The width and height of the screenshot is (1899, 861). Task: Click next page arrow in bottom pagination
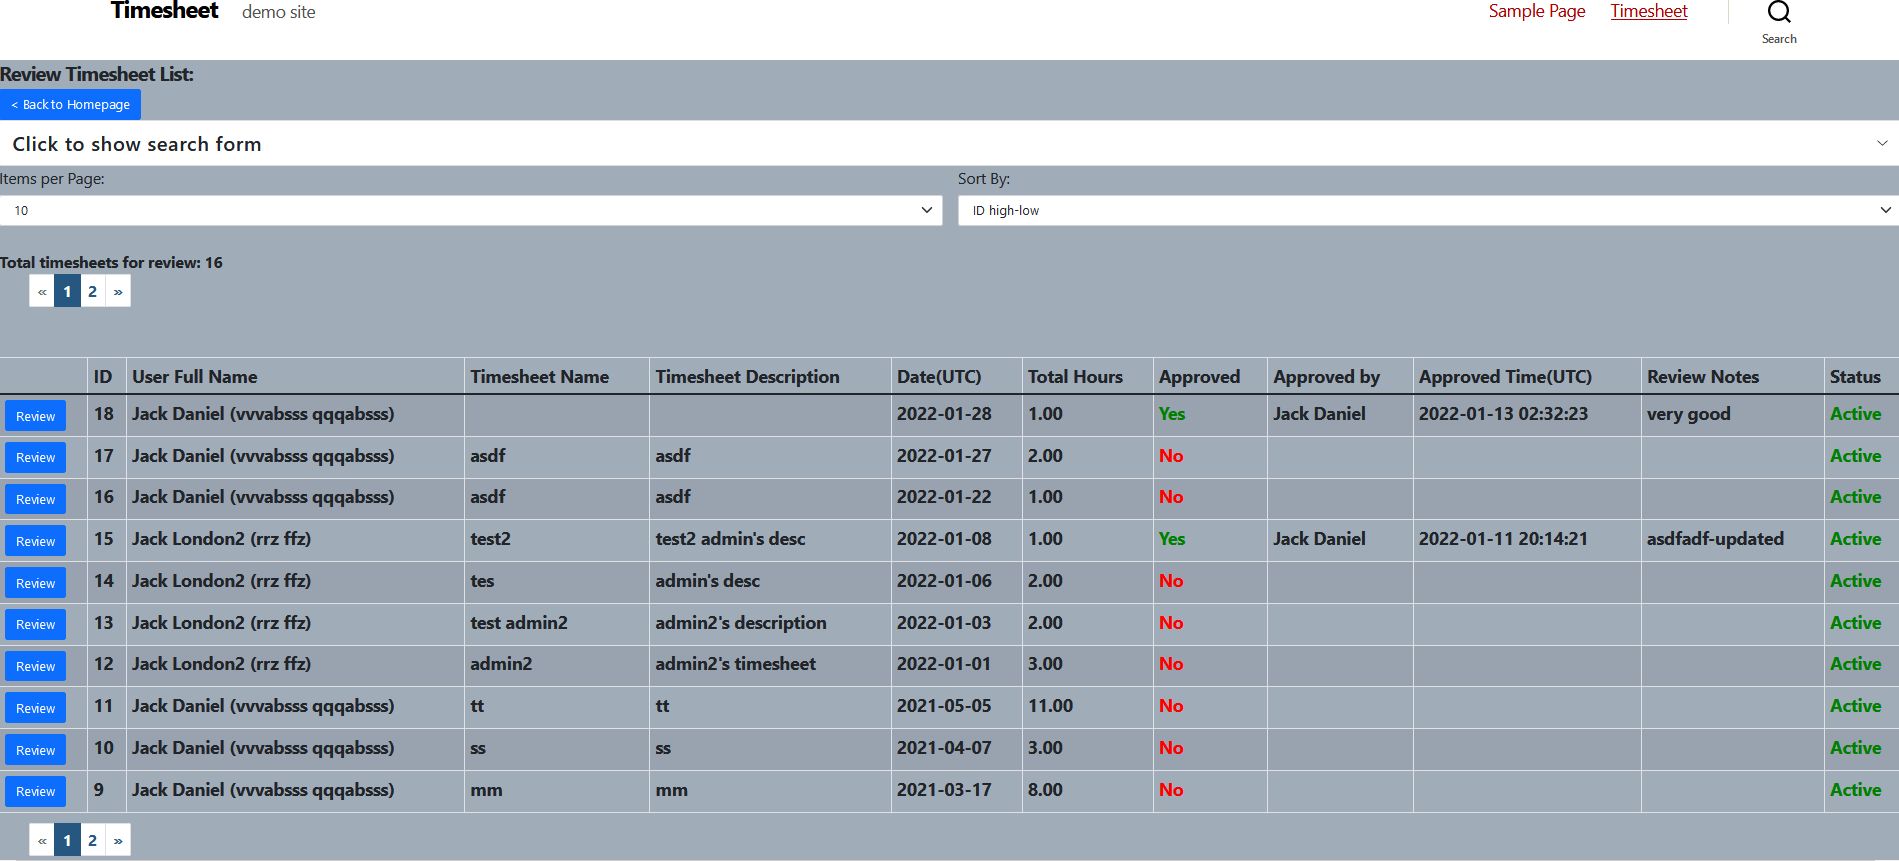(x=118, y=840)
